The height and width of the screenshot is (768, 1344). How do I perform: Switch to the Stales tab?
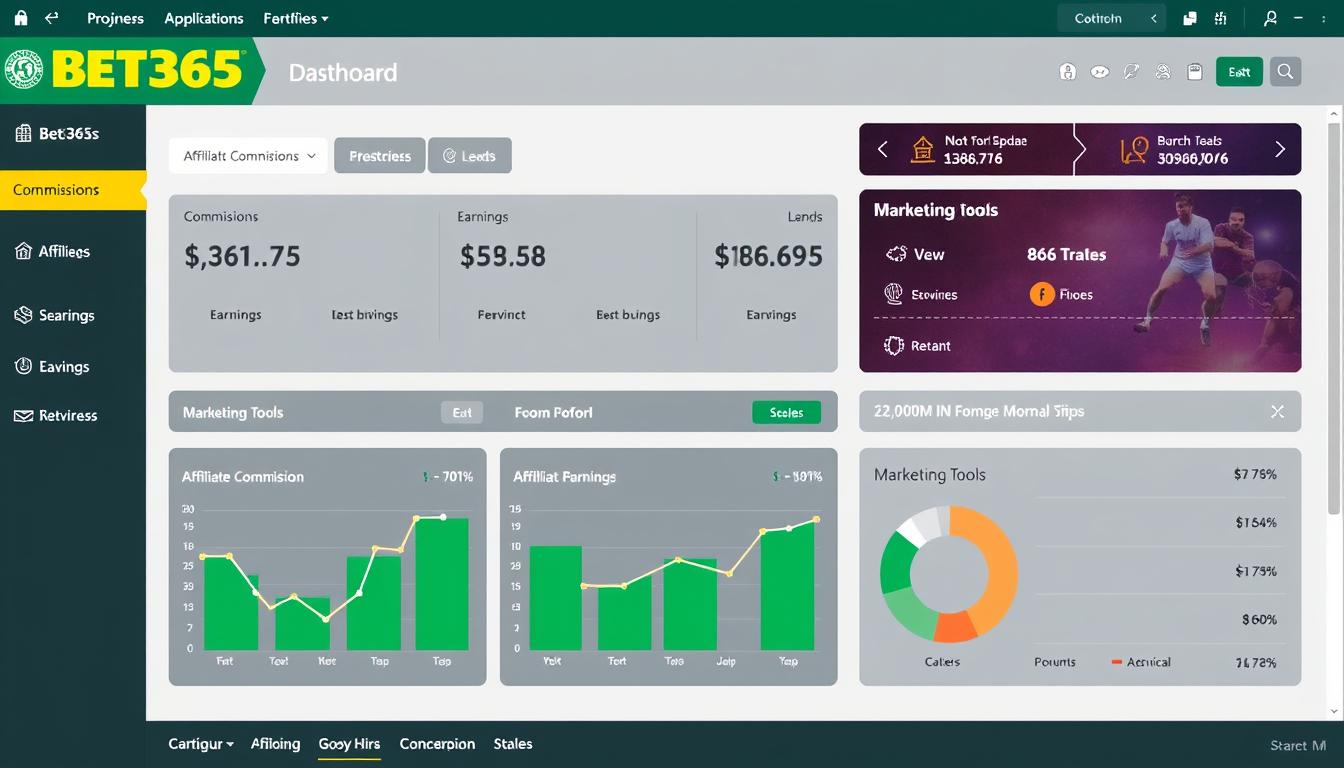pos(513,744)
